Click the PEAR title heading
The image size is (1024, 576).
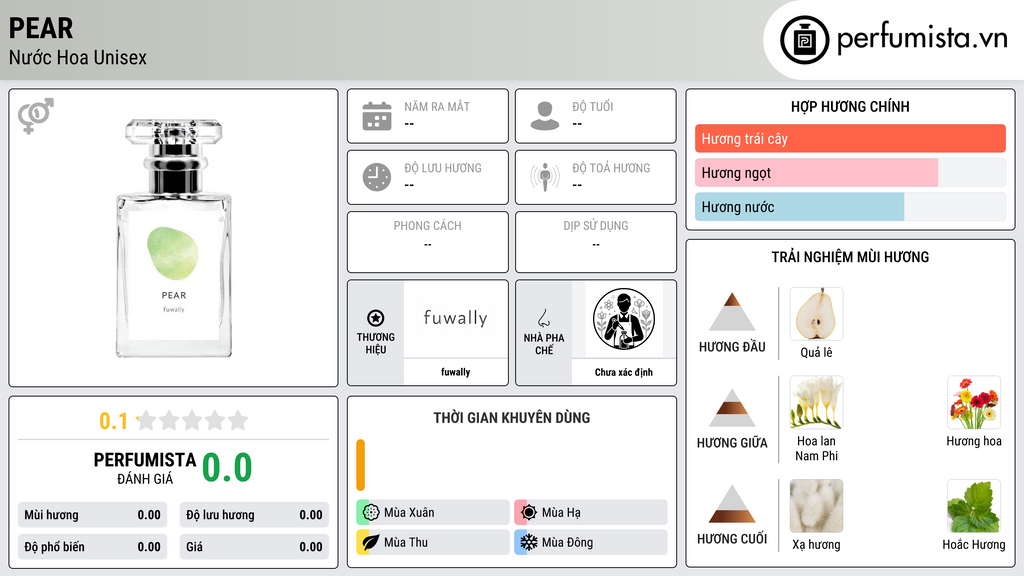pos(41,28)
